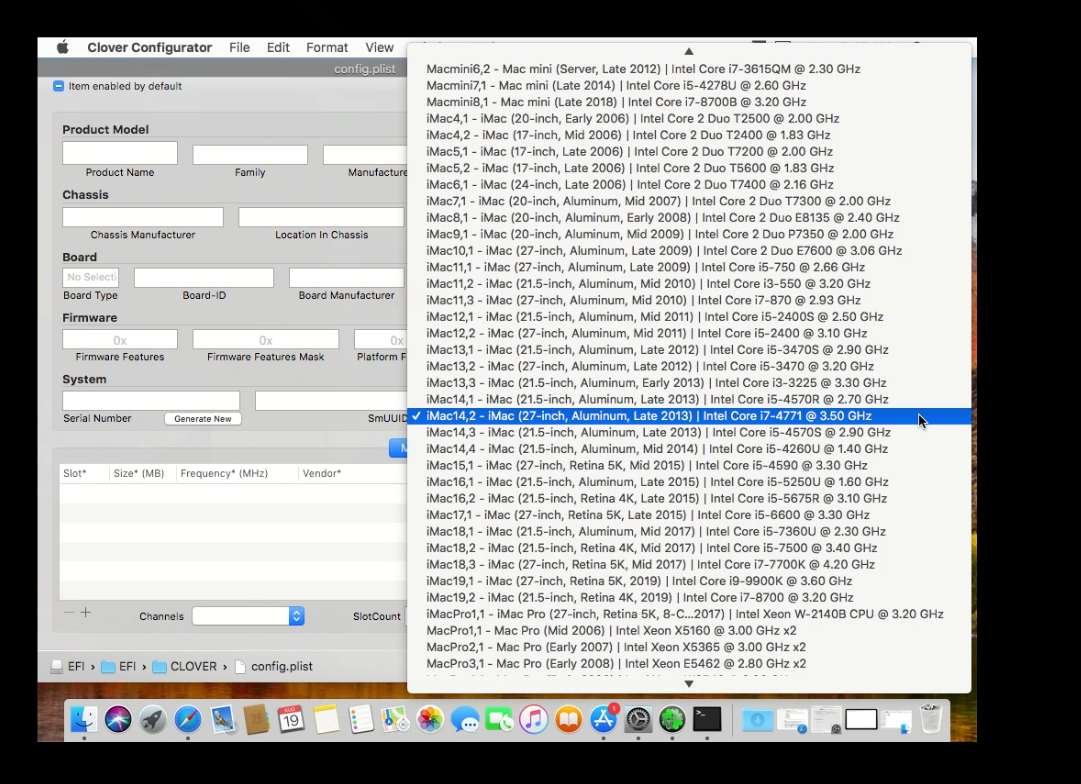
Task: Open Mail stamp icon in dock
Action: tap(222, 719)
